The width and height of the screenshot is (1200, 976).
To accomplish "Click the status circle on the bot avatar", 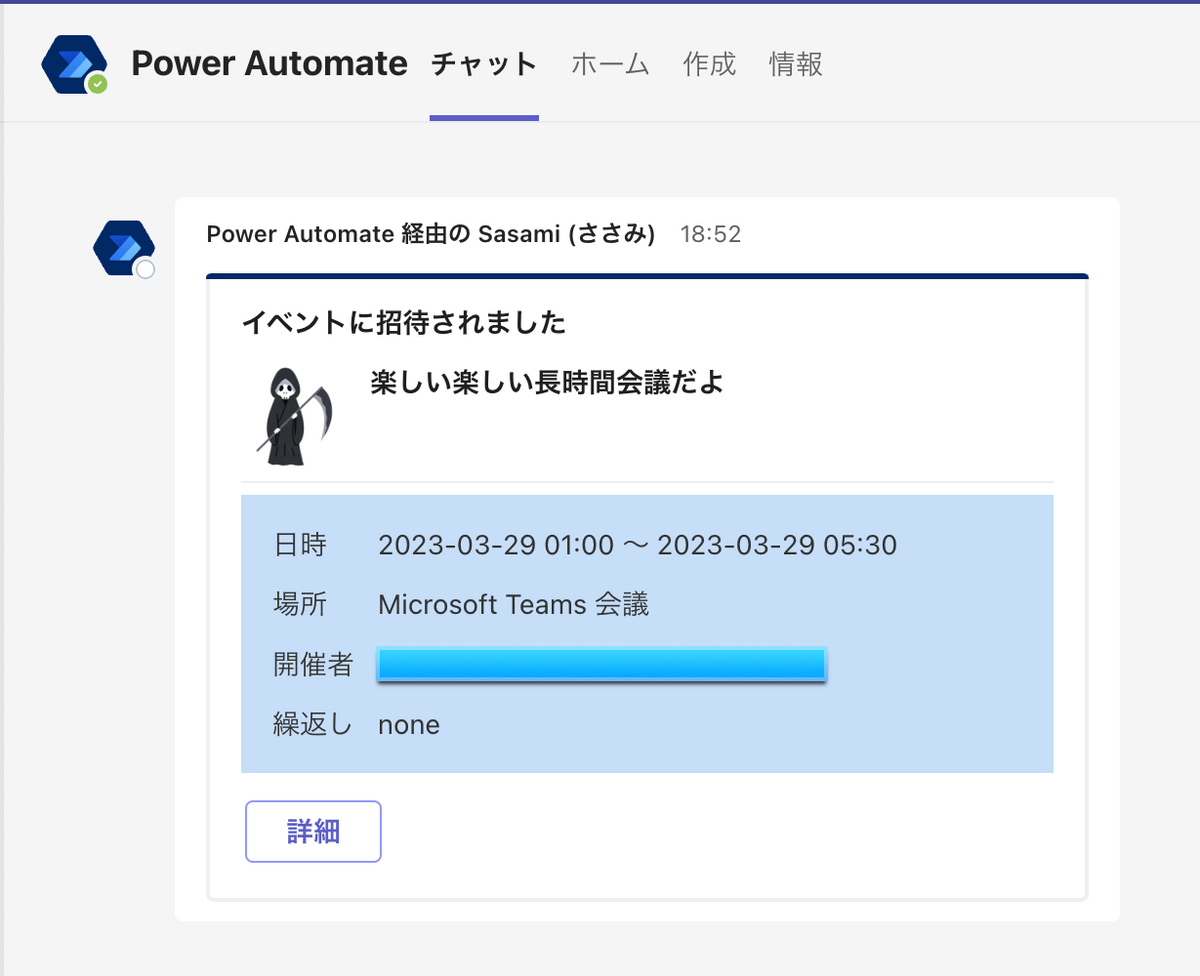I will coord(144,267).
